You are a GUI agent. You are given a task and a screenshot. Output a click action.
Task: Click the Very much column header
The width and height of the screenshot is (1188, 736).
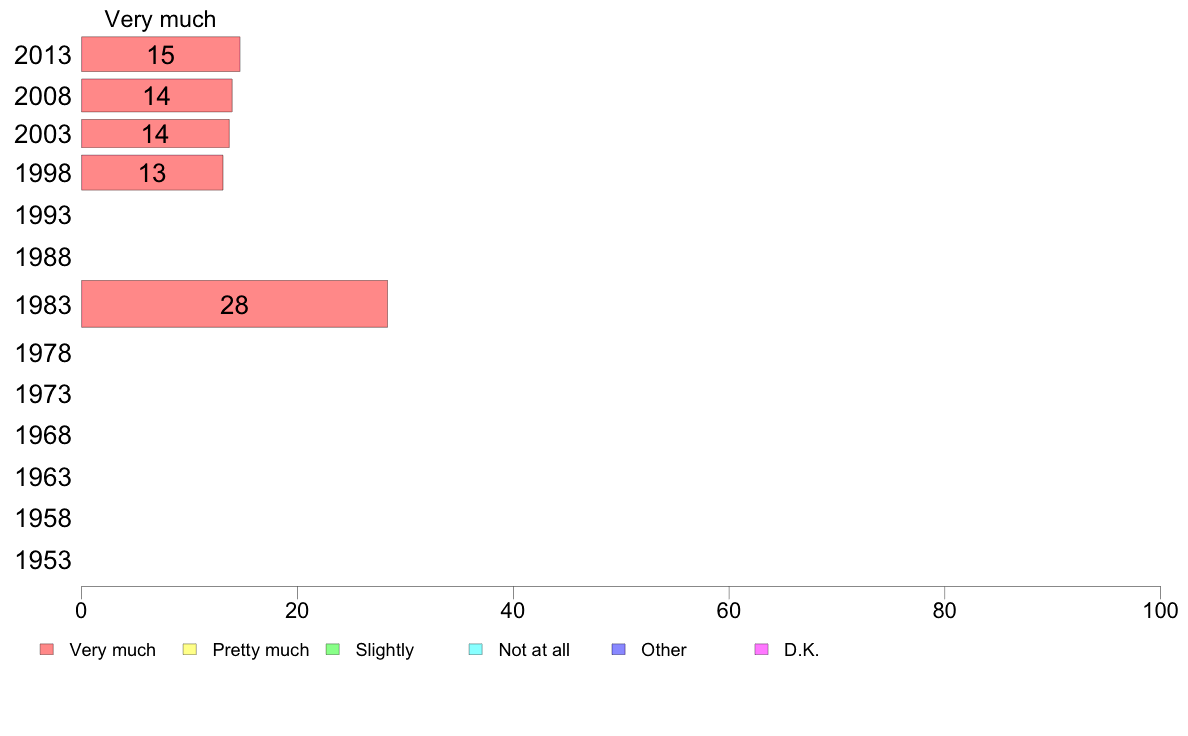pos(160,19)
